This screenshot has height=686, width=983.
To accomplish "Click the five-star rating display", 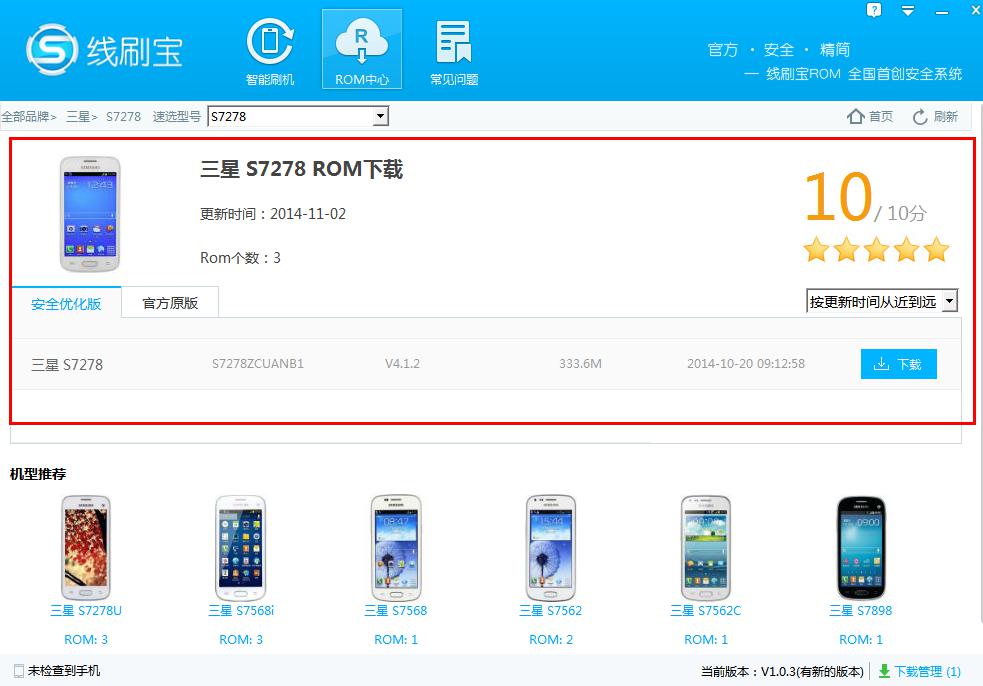I will pos(876,249).
